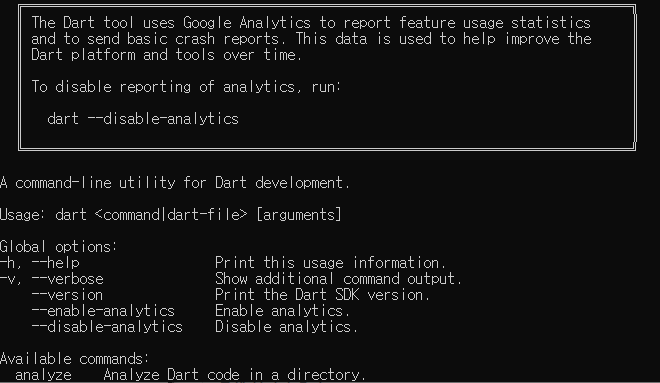Viewport: 660px width, 383px height.
Task: Click the 'Disable analytics.' description text
Action: [x=286, y=327]
